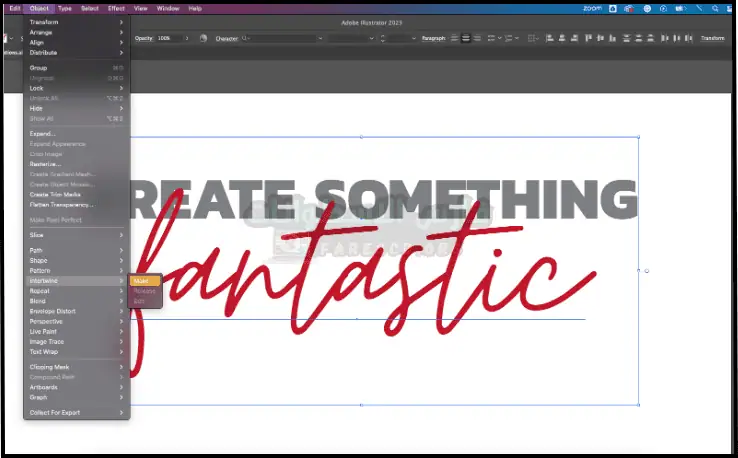Click the Character panel link
Image resolution: width=738 pixels, height=458 pixels.
pyautogui.click(x=227, y=38)
